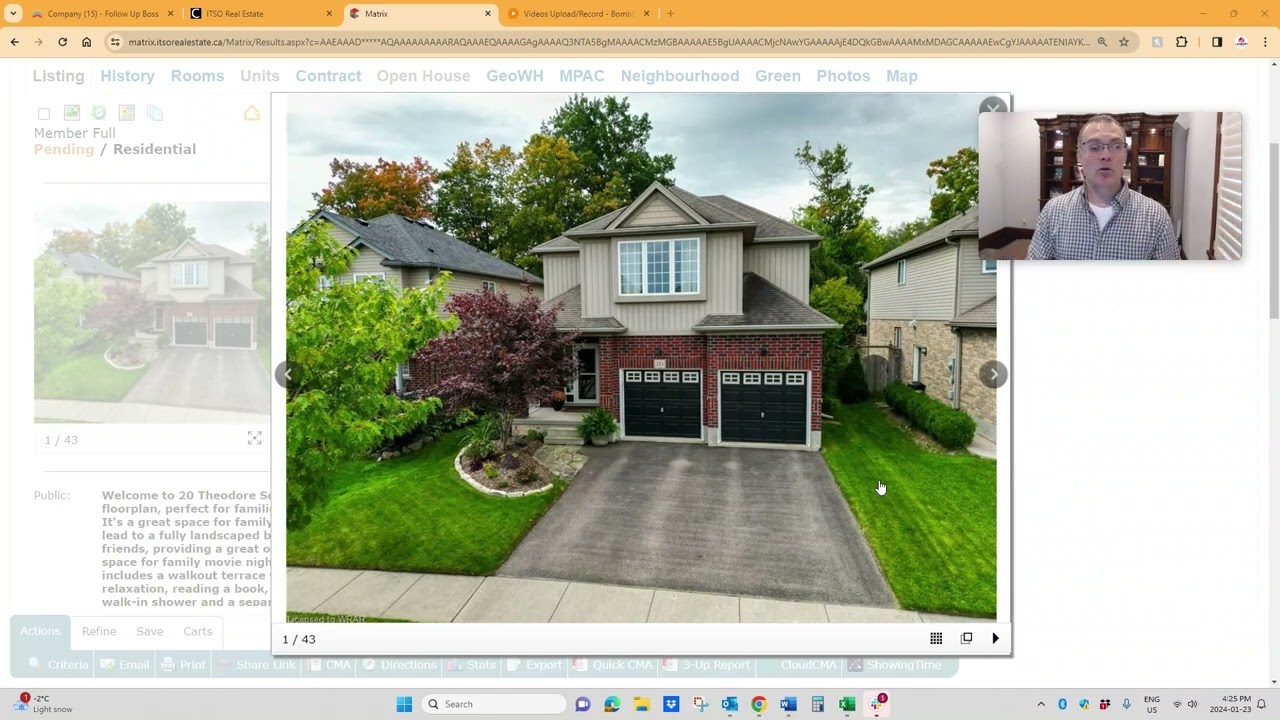Go to the browser home page

coord(87,42)
